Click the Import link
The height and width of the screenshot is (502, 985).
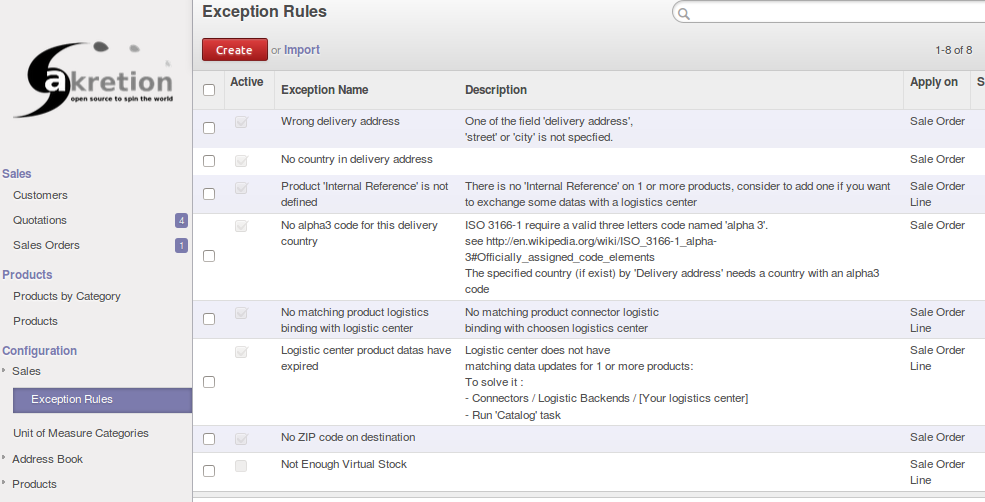(302, 50)
